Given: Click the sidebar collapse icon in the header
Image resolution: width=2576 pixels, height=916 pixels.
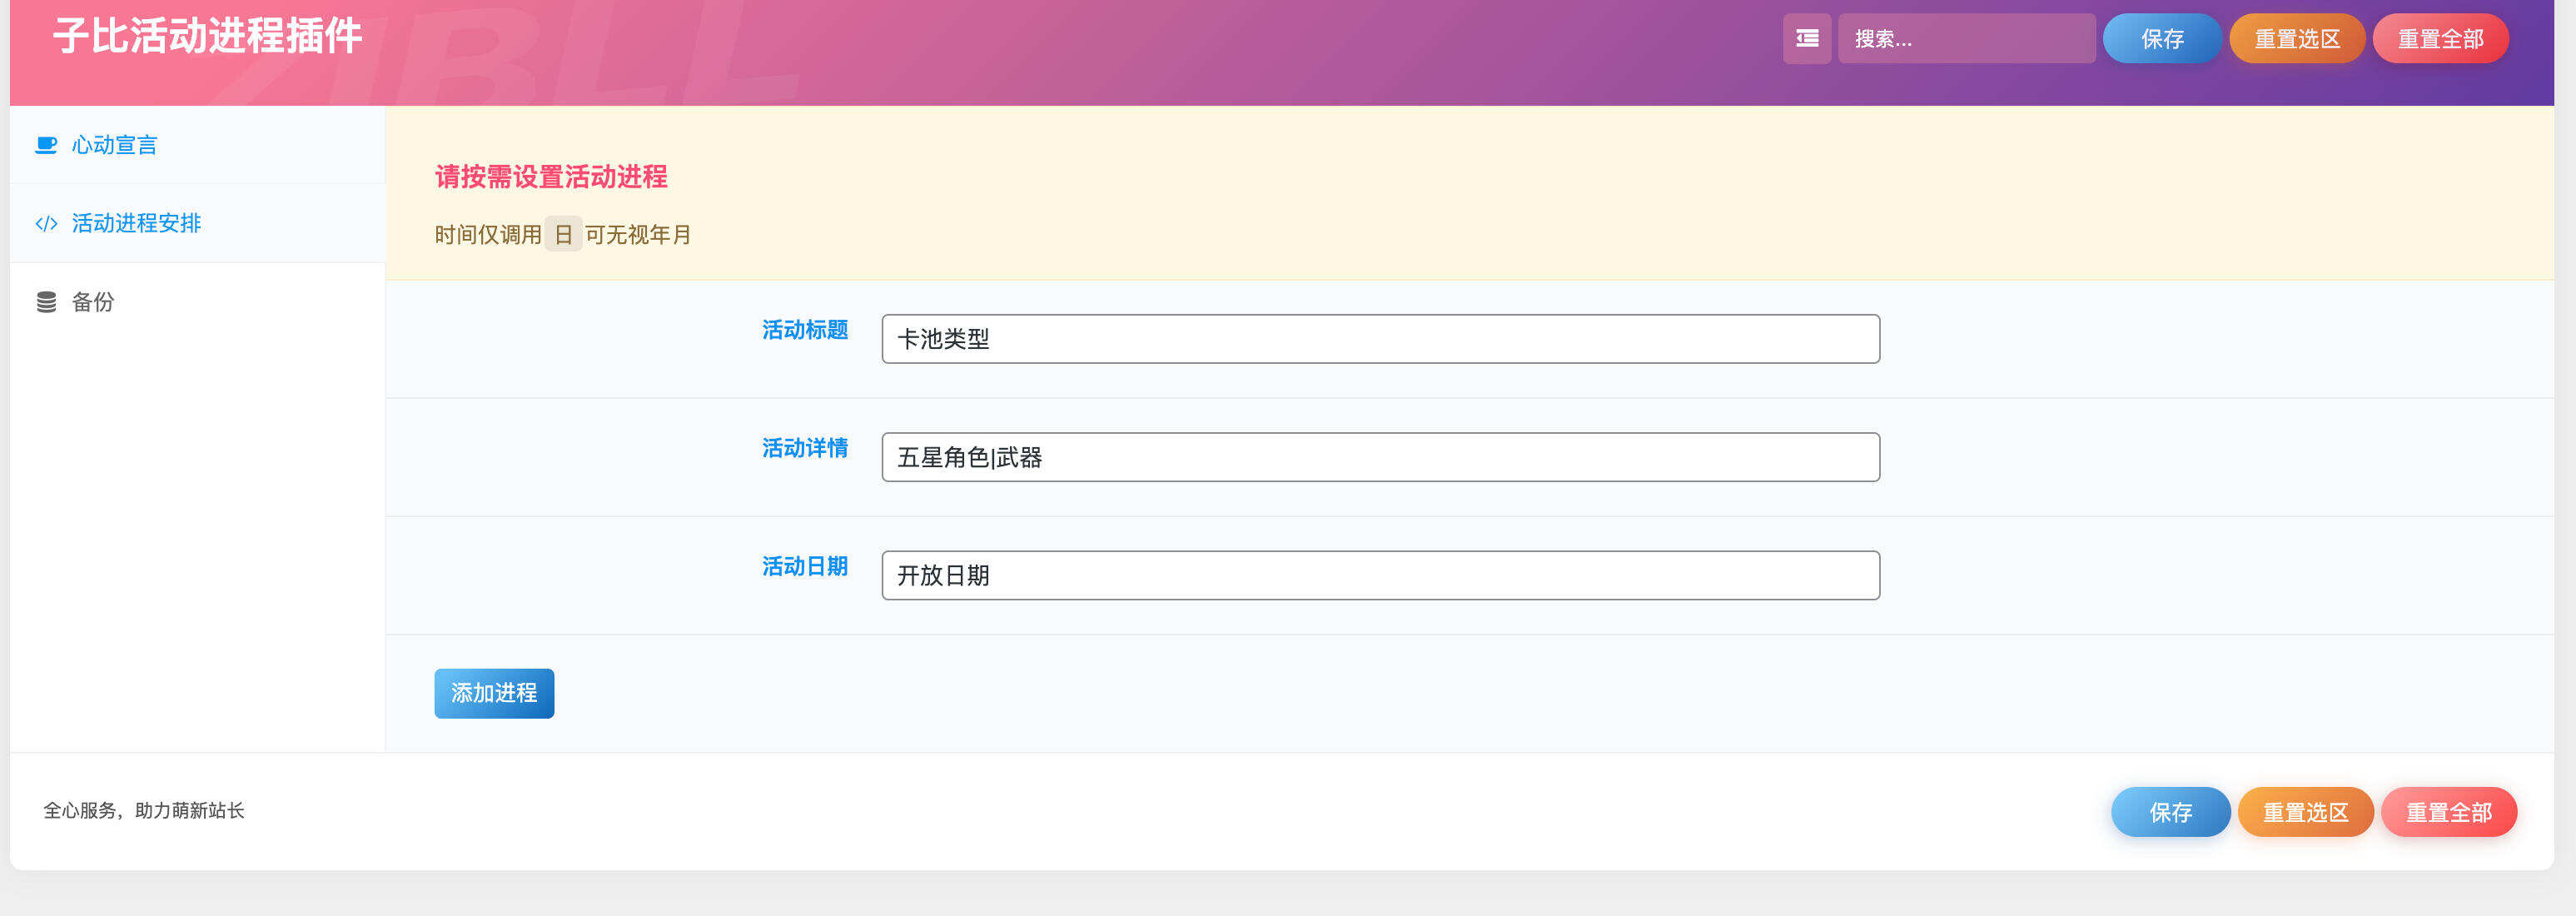Looking at the screenshot, I should [x=1807, y=38].
